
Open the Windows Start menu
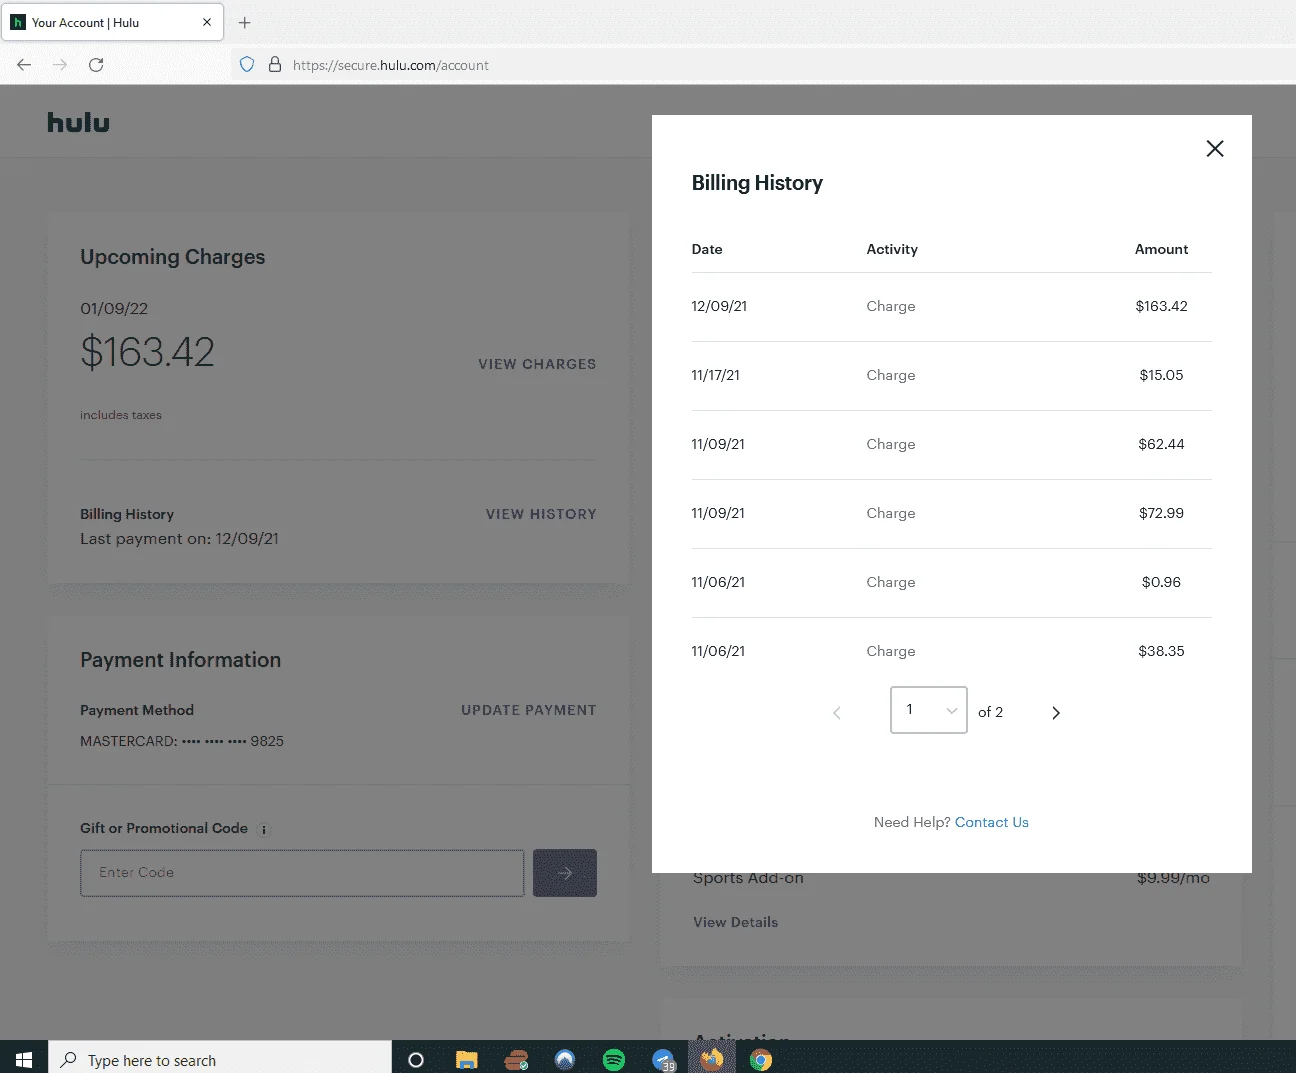(24, 1060)
